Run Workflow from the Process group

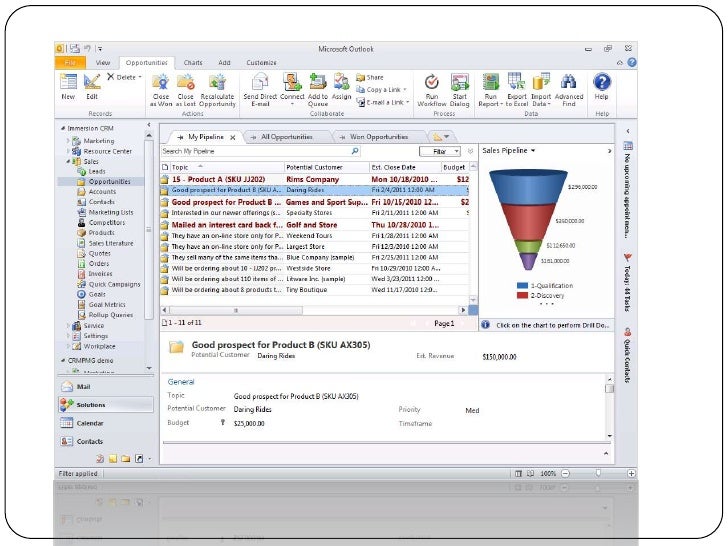[x=432, y=83]
